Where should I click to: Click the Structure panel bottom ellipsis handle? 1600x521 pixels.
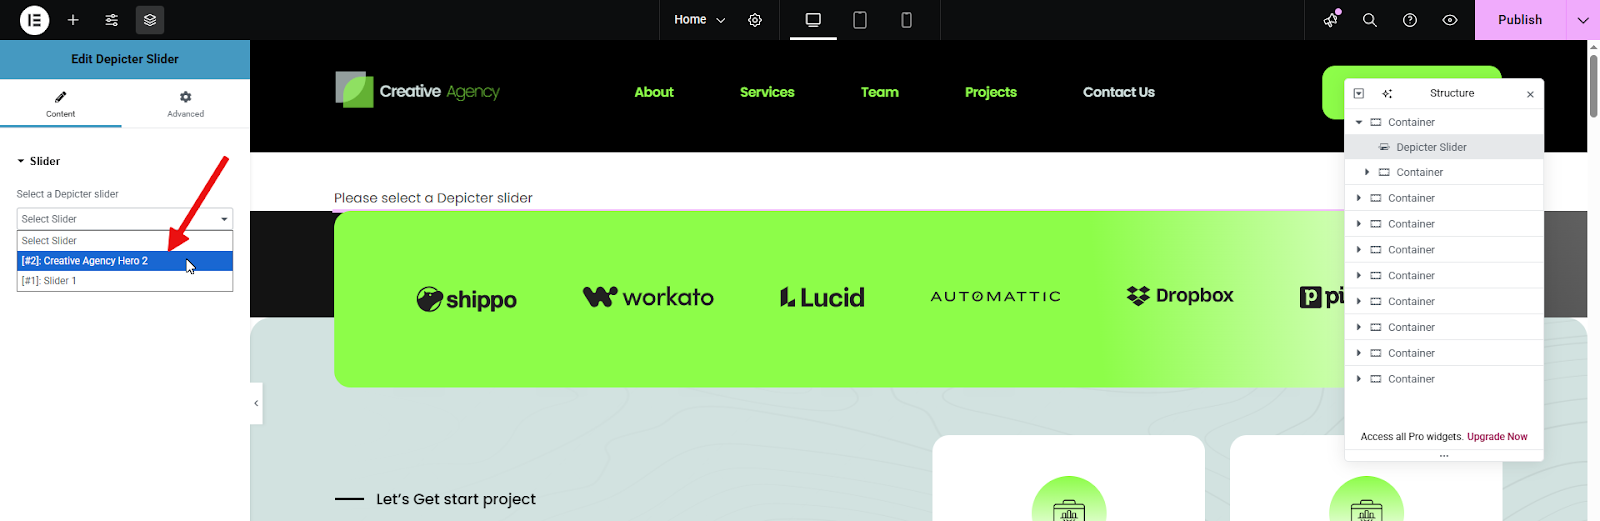pos(1444,456)
